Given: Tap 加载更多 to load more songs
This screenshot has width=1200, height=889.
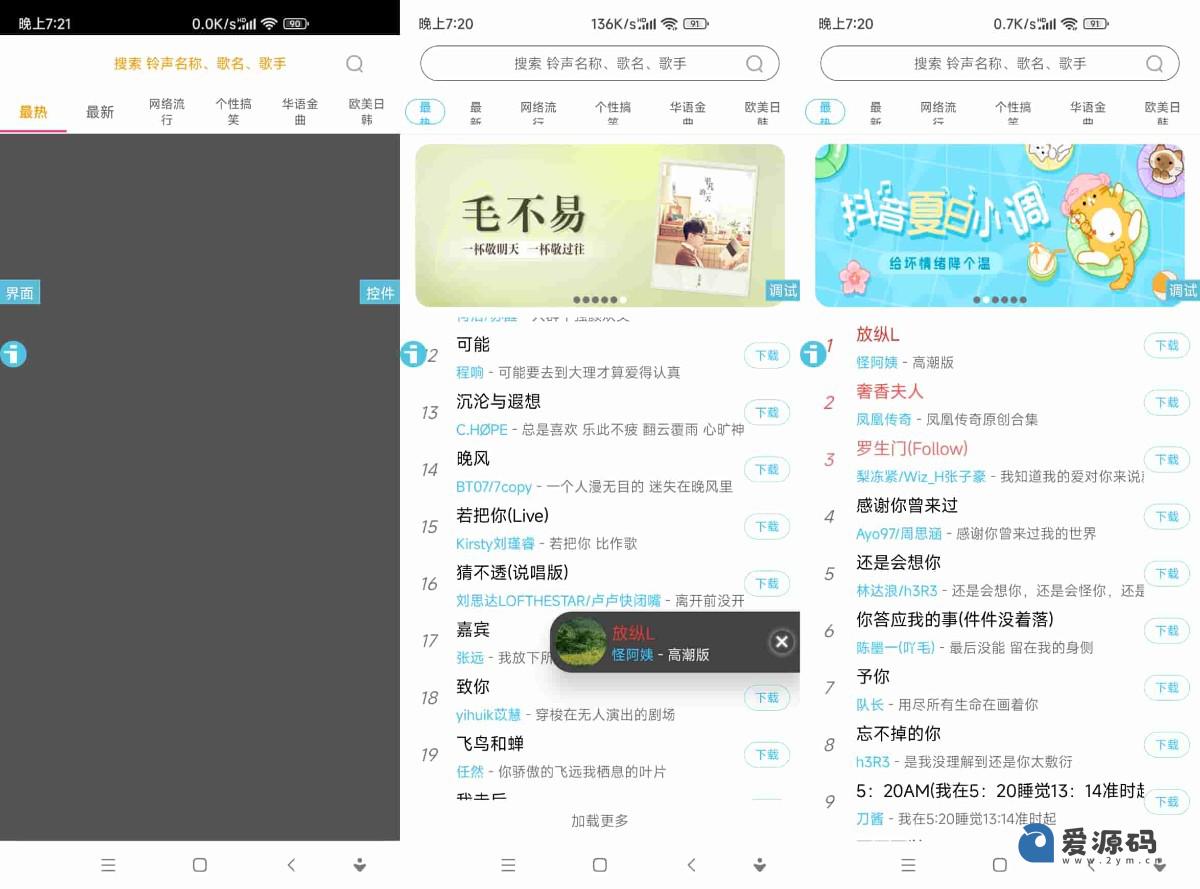Looking at the screenshot, I should [x=600, y=821].
